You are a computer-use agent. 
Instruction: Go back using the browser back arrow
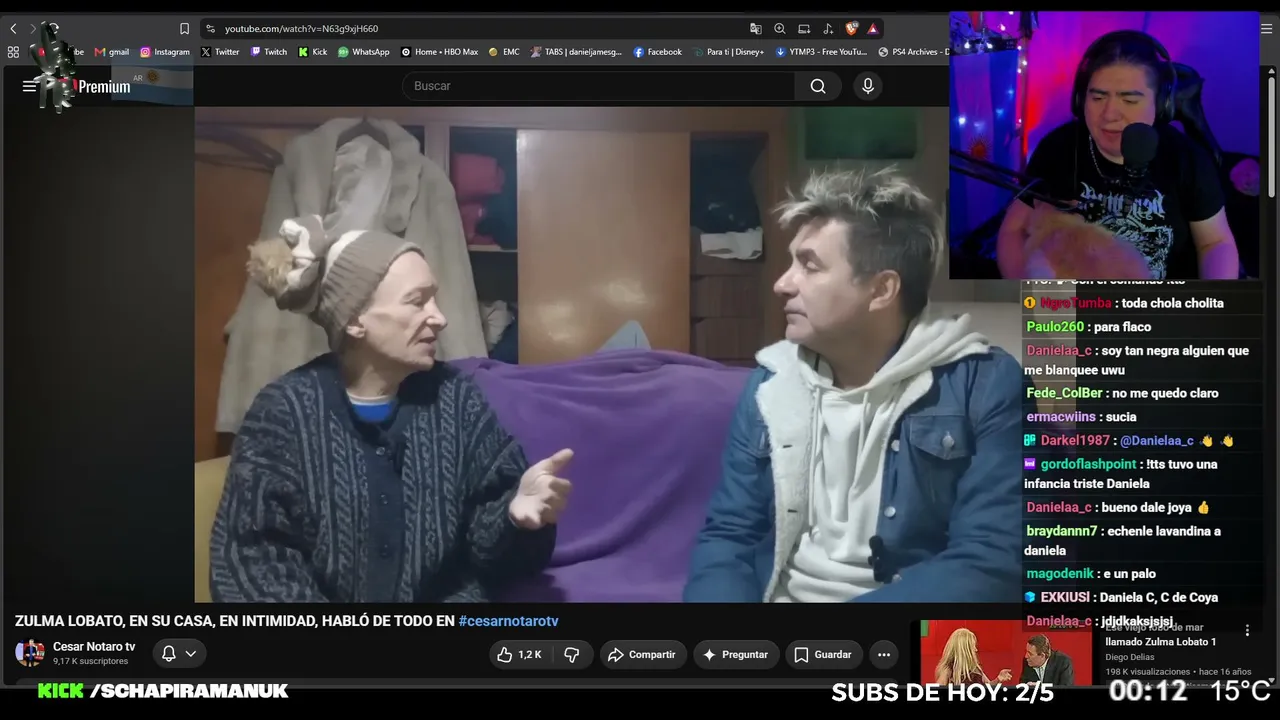pyautogui.click(x=13, y=29)
